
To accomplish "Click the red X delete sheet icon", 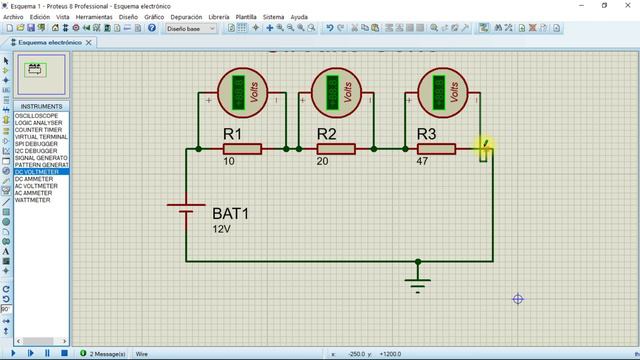I will (532, 28).
